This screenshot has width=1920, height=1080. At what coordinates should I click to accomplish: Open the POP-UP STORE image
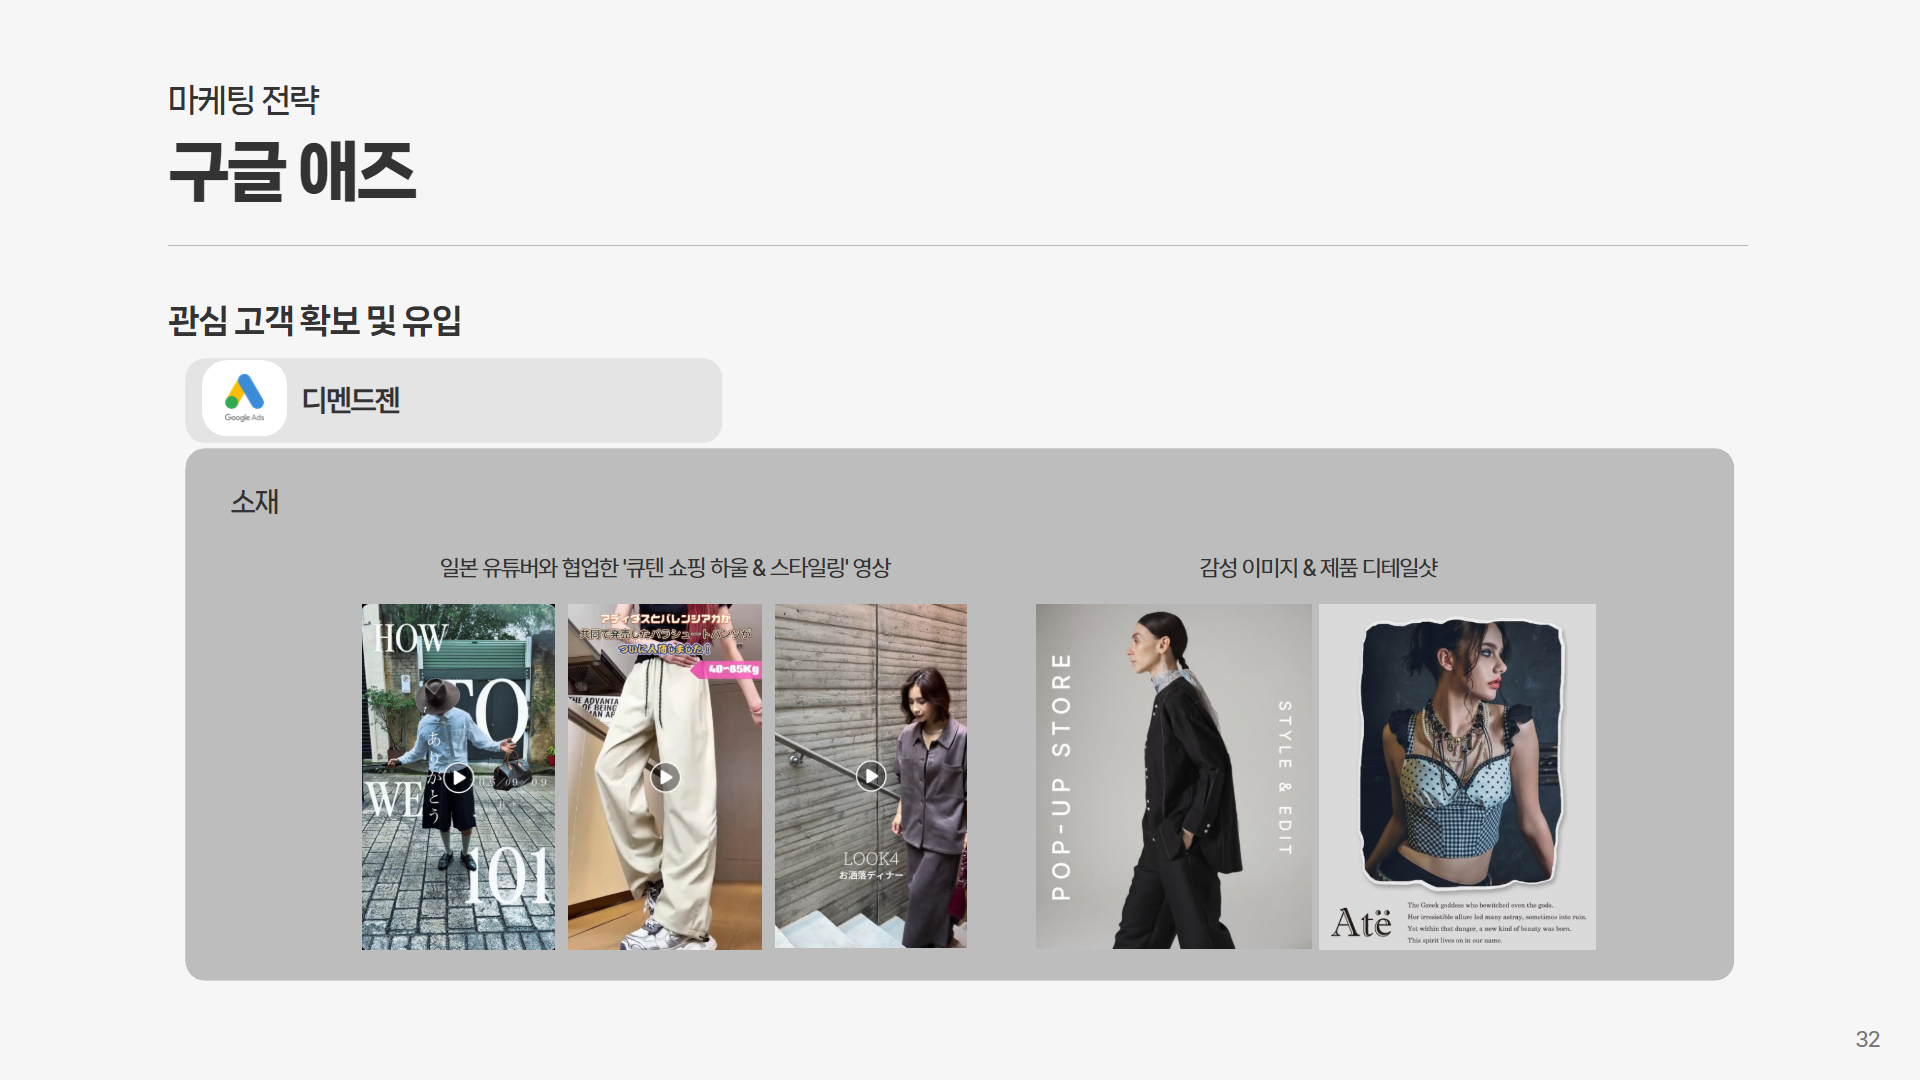1173,776
